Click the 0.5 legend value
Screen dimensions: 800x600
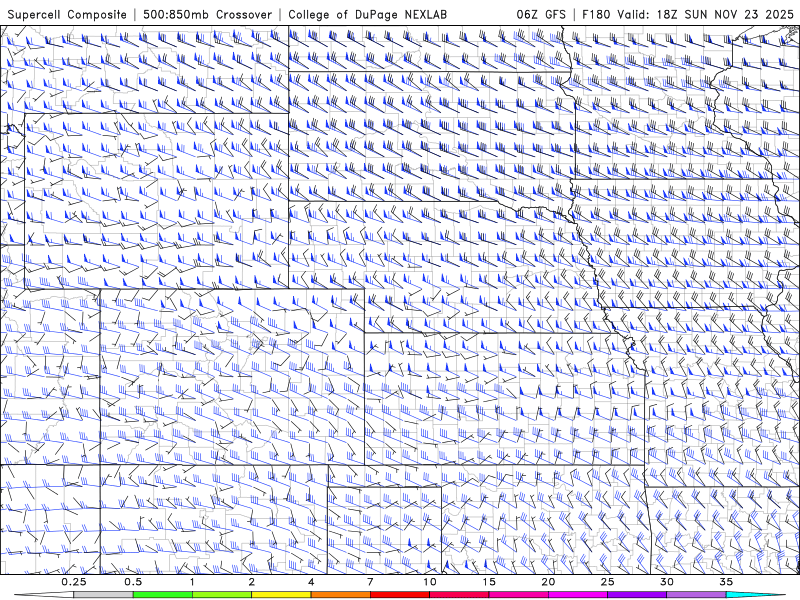coord(133,582)
